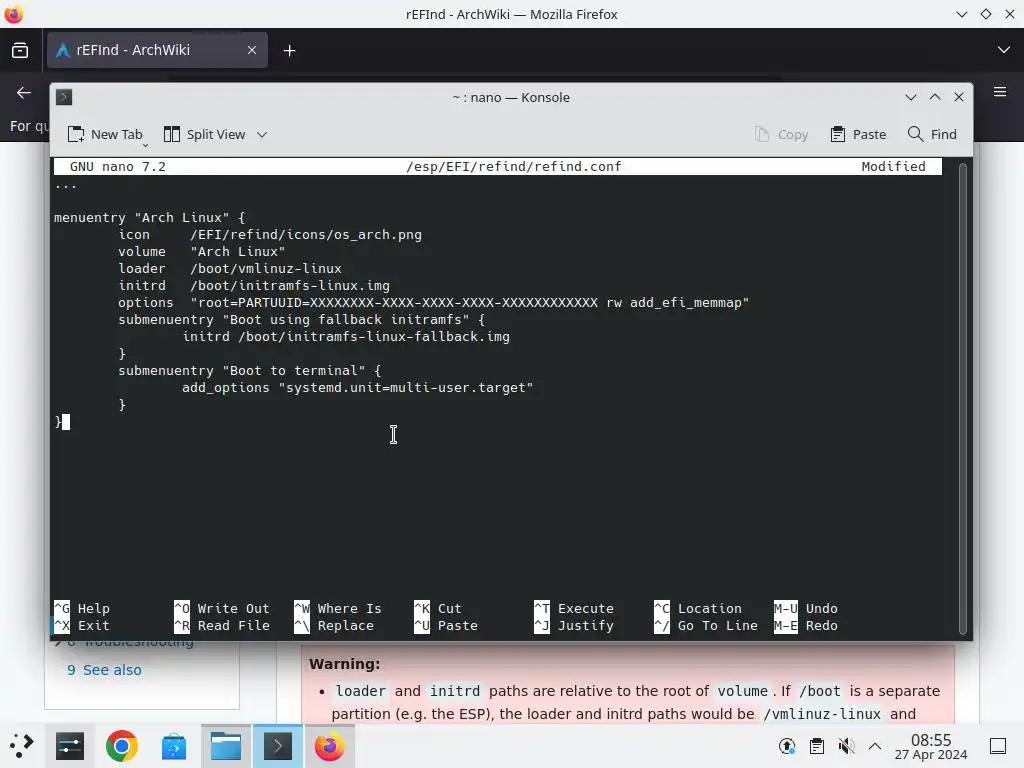
Task: Switch to Konsole in the taskbar
Action: (x=278, y=746)
